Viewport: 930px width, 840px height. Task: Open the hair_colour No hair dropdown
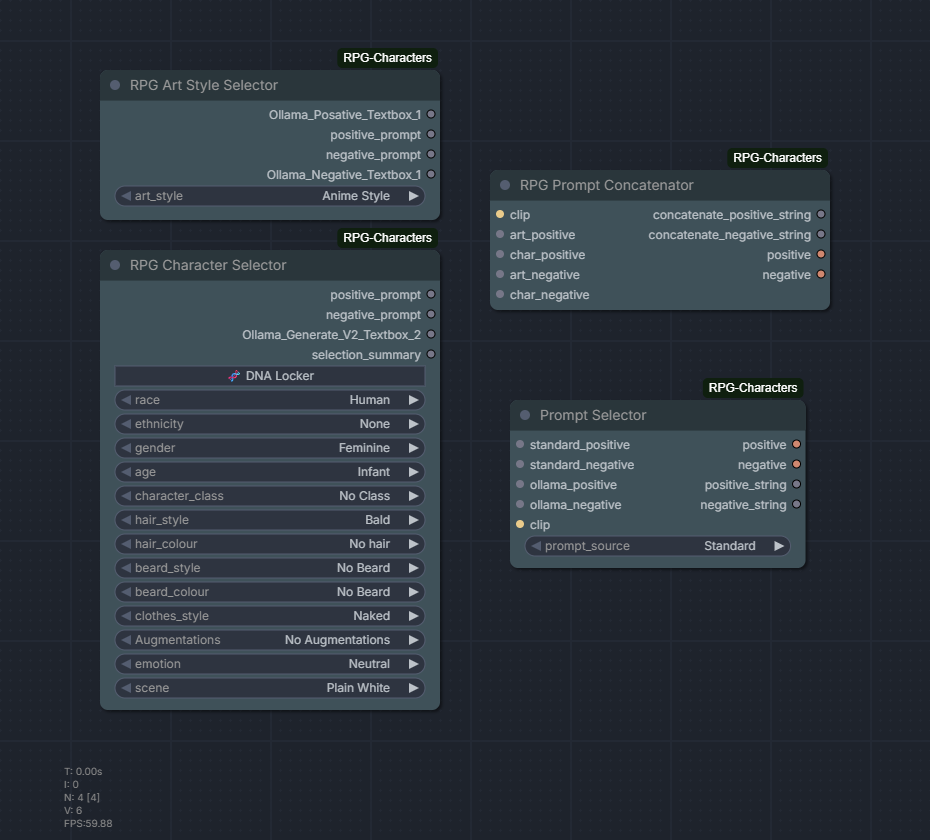[270, 544]
